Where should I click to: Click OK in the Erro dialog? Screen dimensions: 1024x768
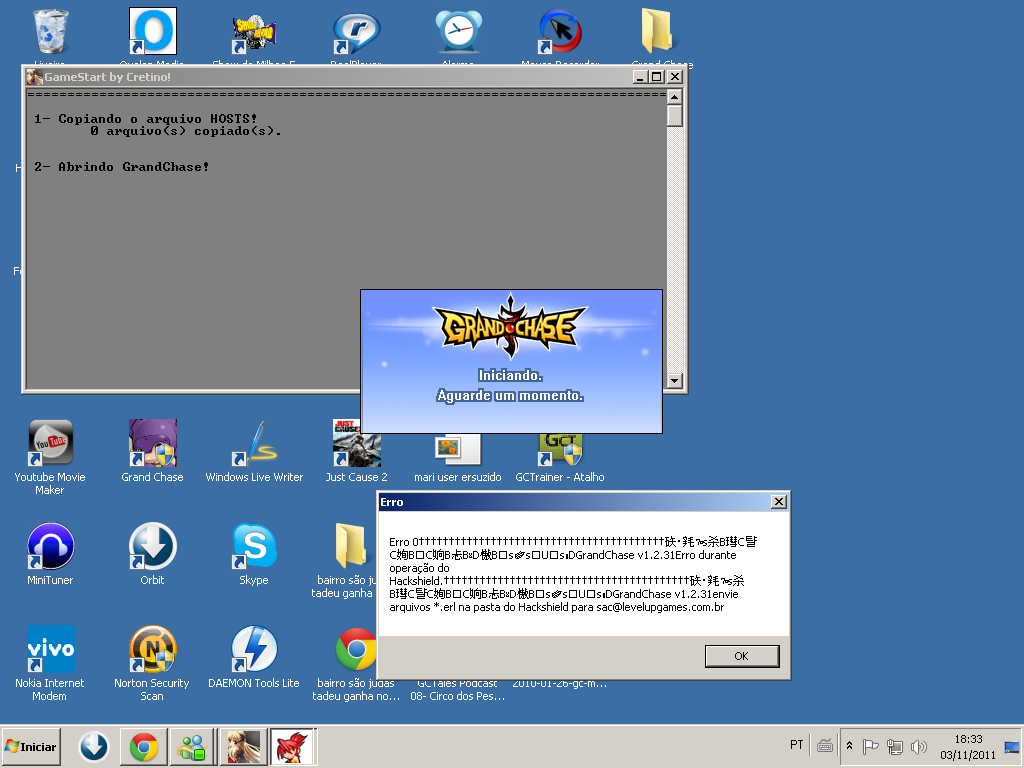[x=741, y=656]
